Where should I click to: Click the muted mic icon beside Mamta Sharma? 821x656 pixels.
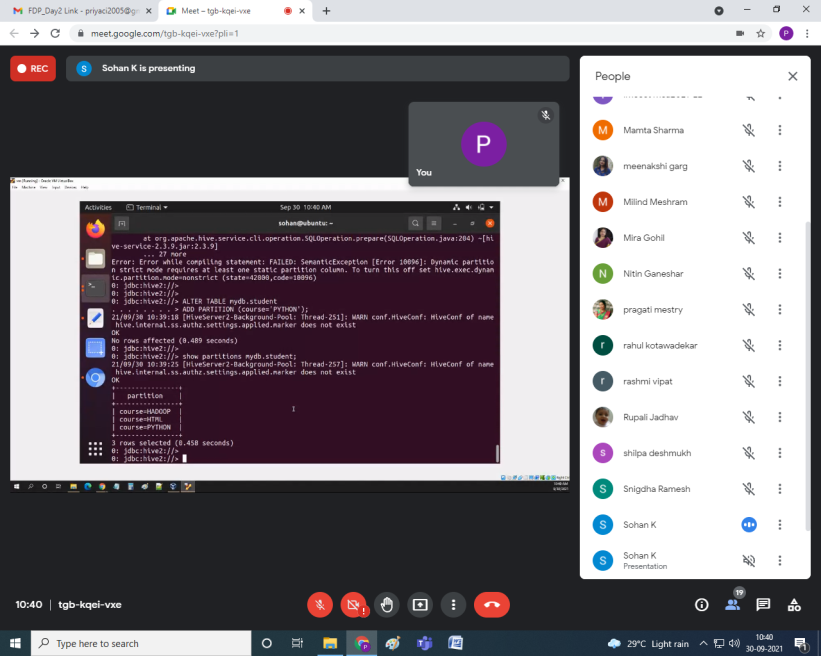point(748,130)
